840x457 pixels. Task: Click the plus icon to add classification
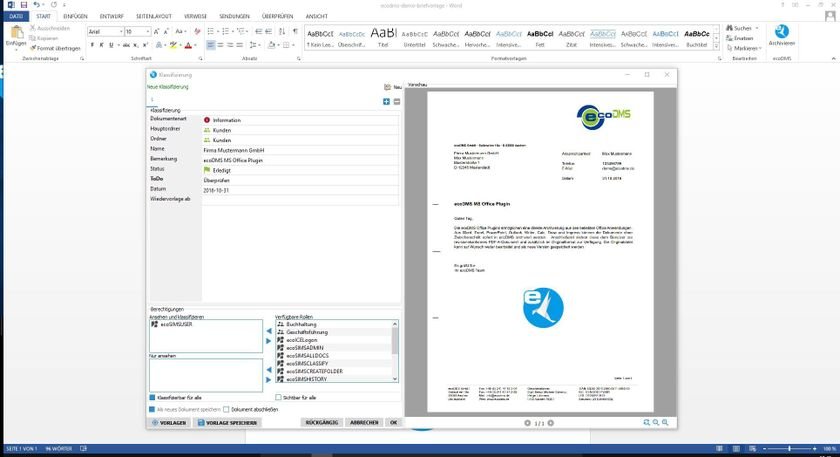pyautogui.click(x=387, y=101)
